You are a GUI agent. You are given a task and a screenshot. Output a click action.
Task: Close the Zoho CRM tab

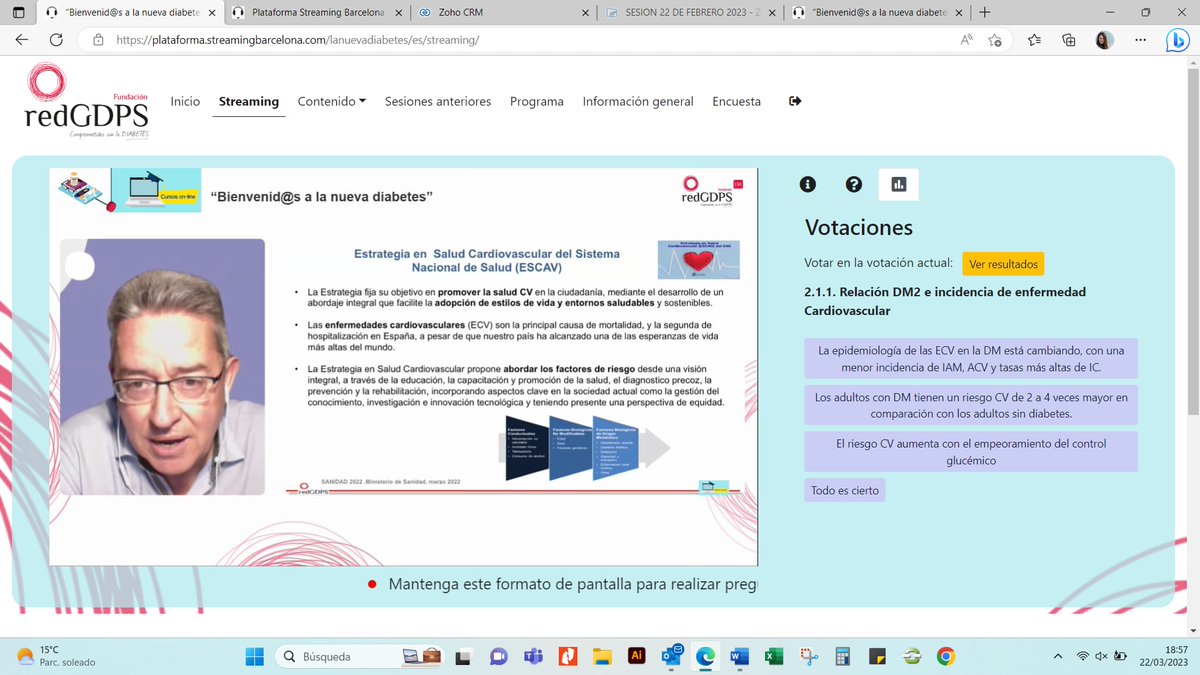click(586, 13)
